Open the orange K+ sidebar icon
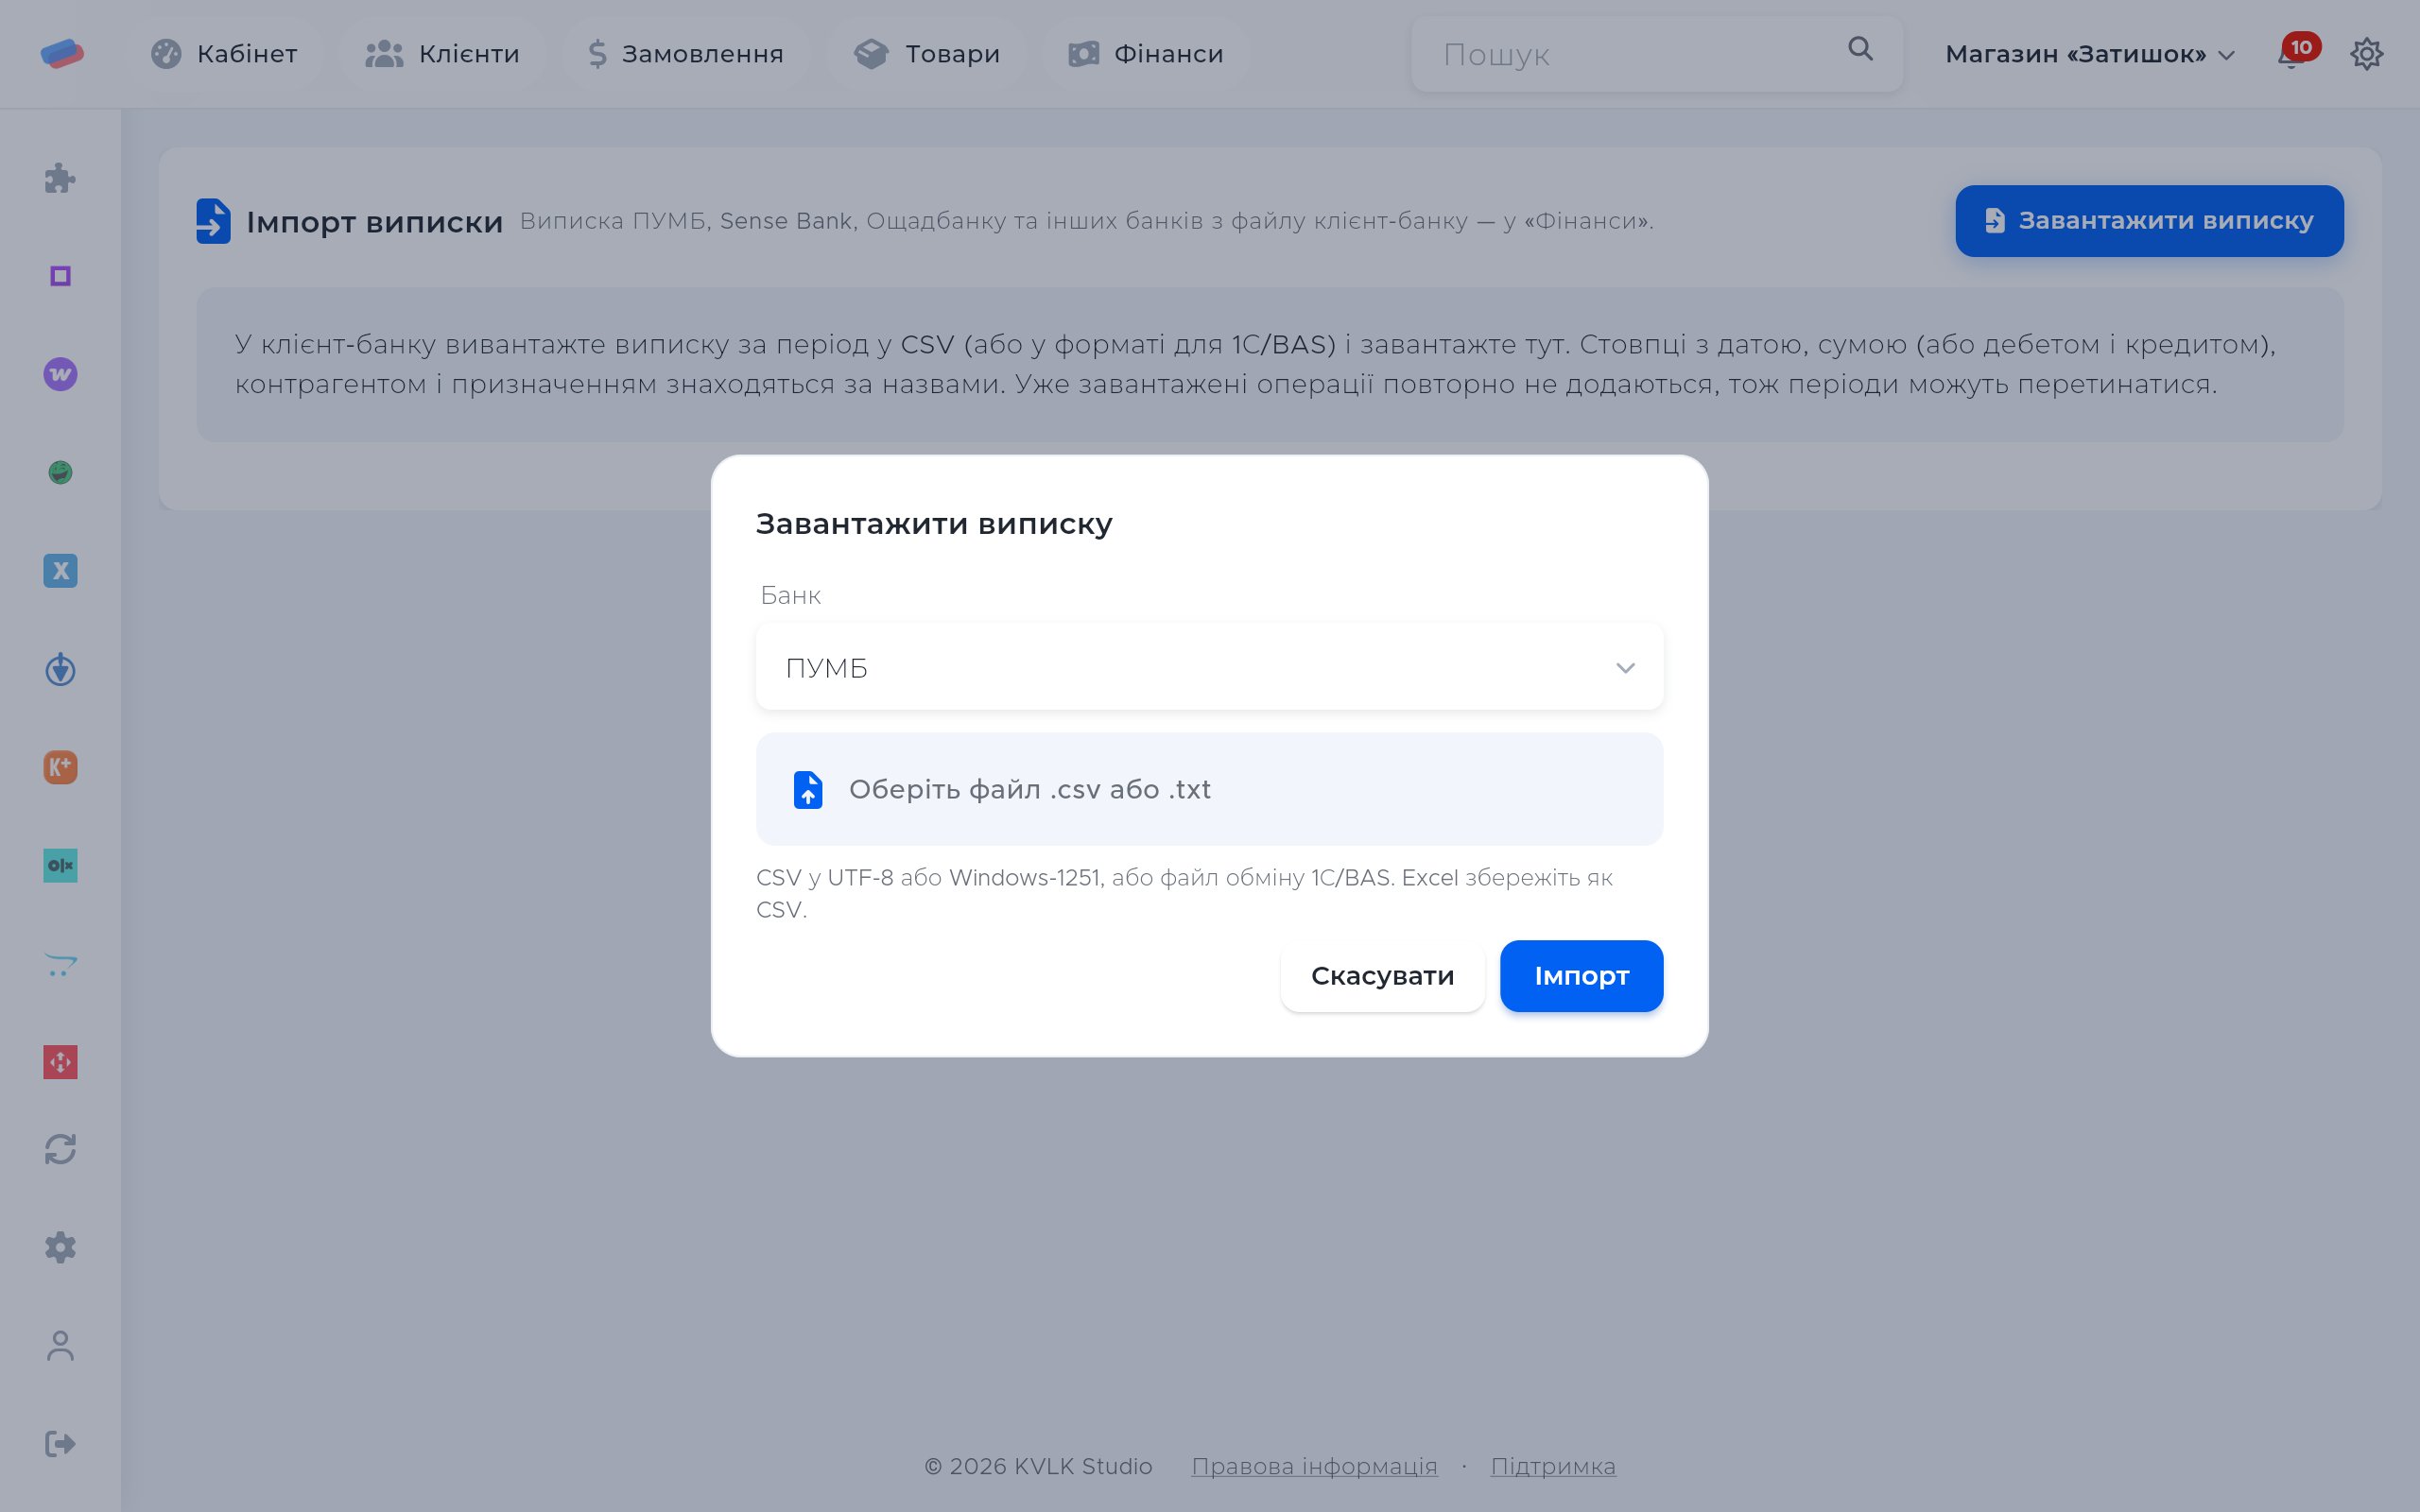The height and width of the screenshot is (1512, 2420). click(x=60, y=767)
